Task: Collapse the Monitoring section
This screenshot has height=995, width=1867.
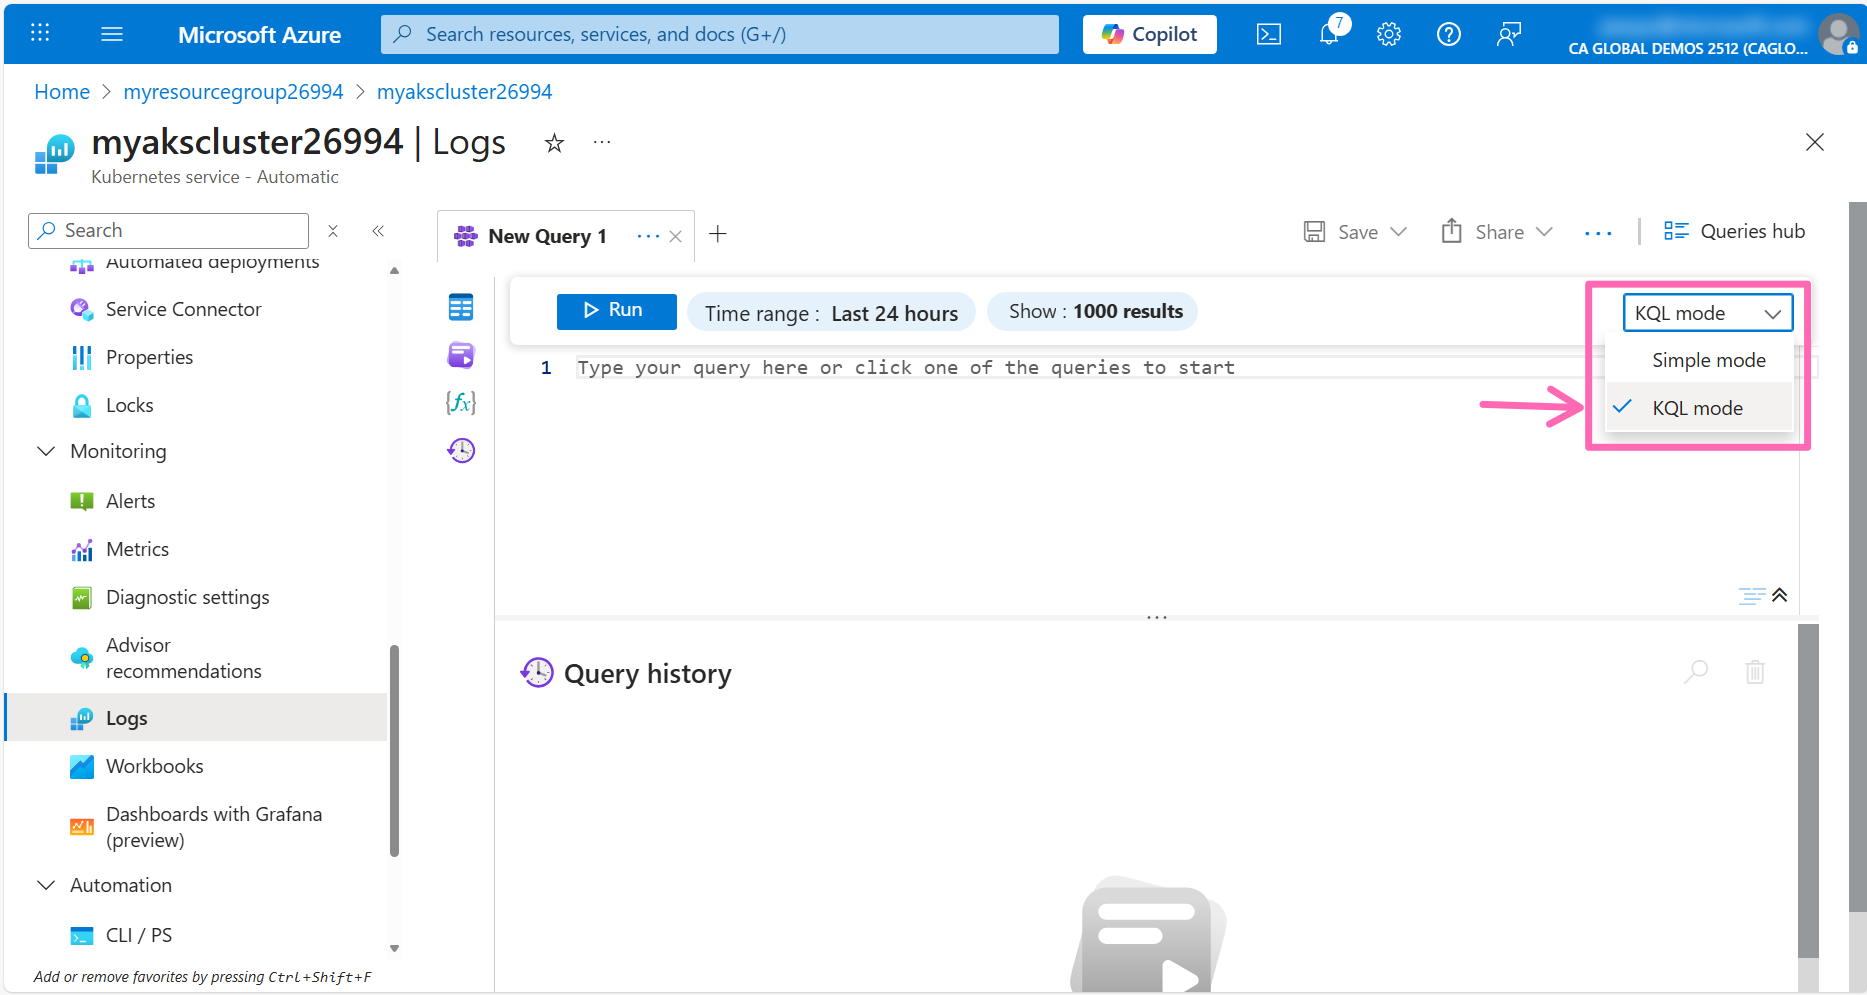Action: coord(46,452)
